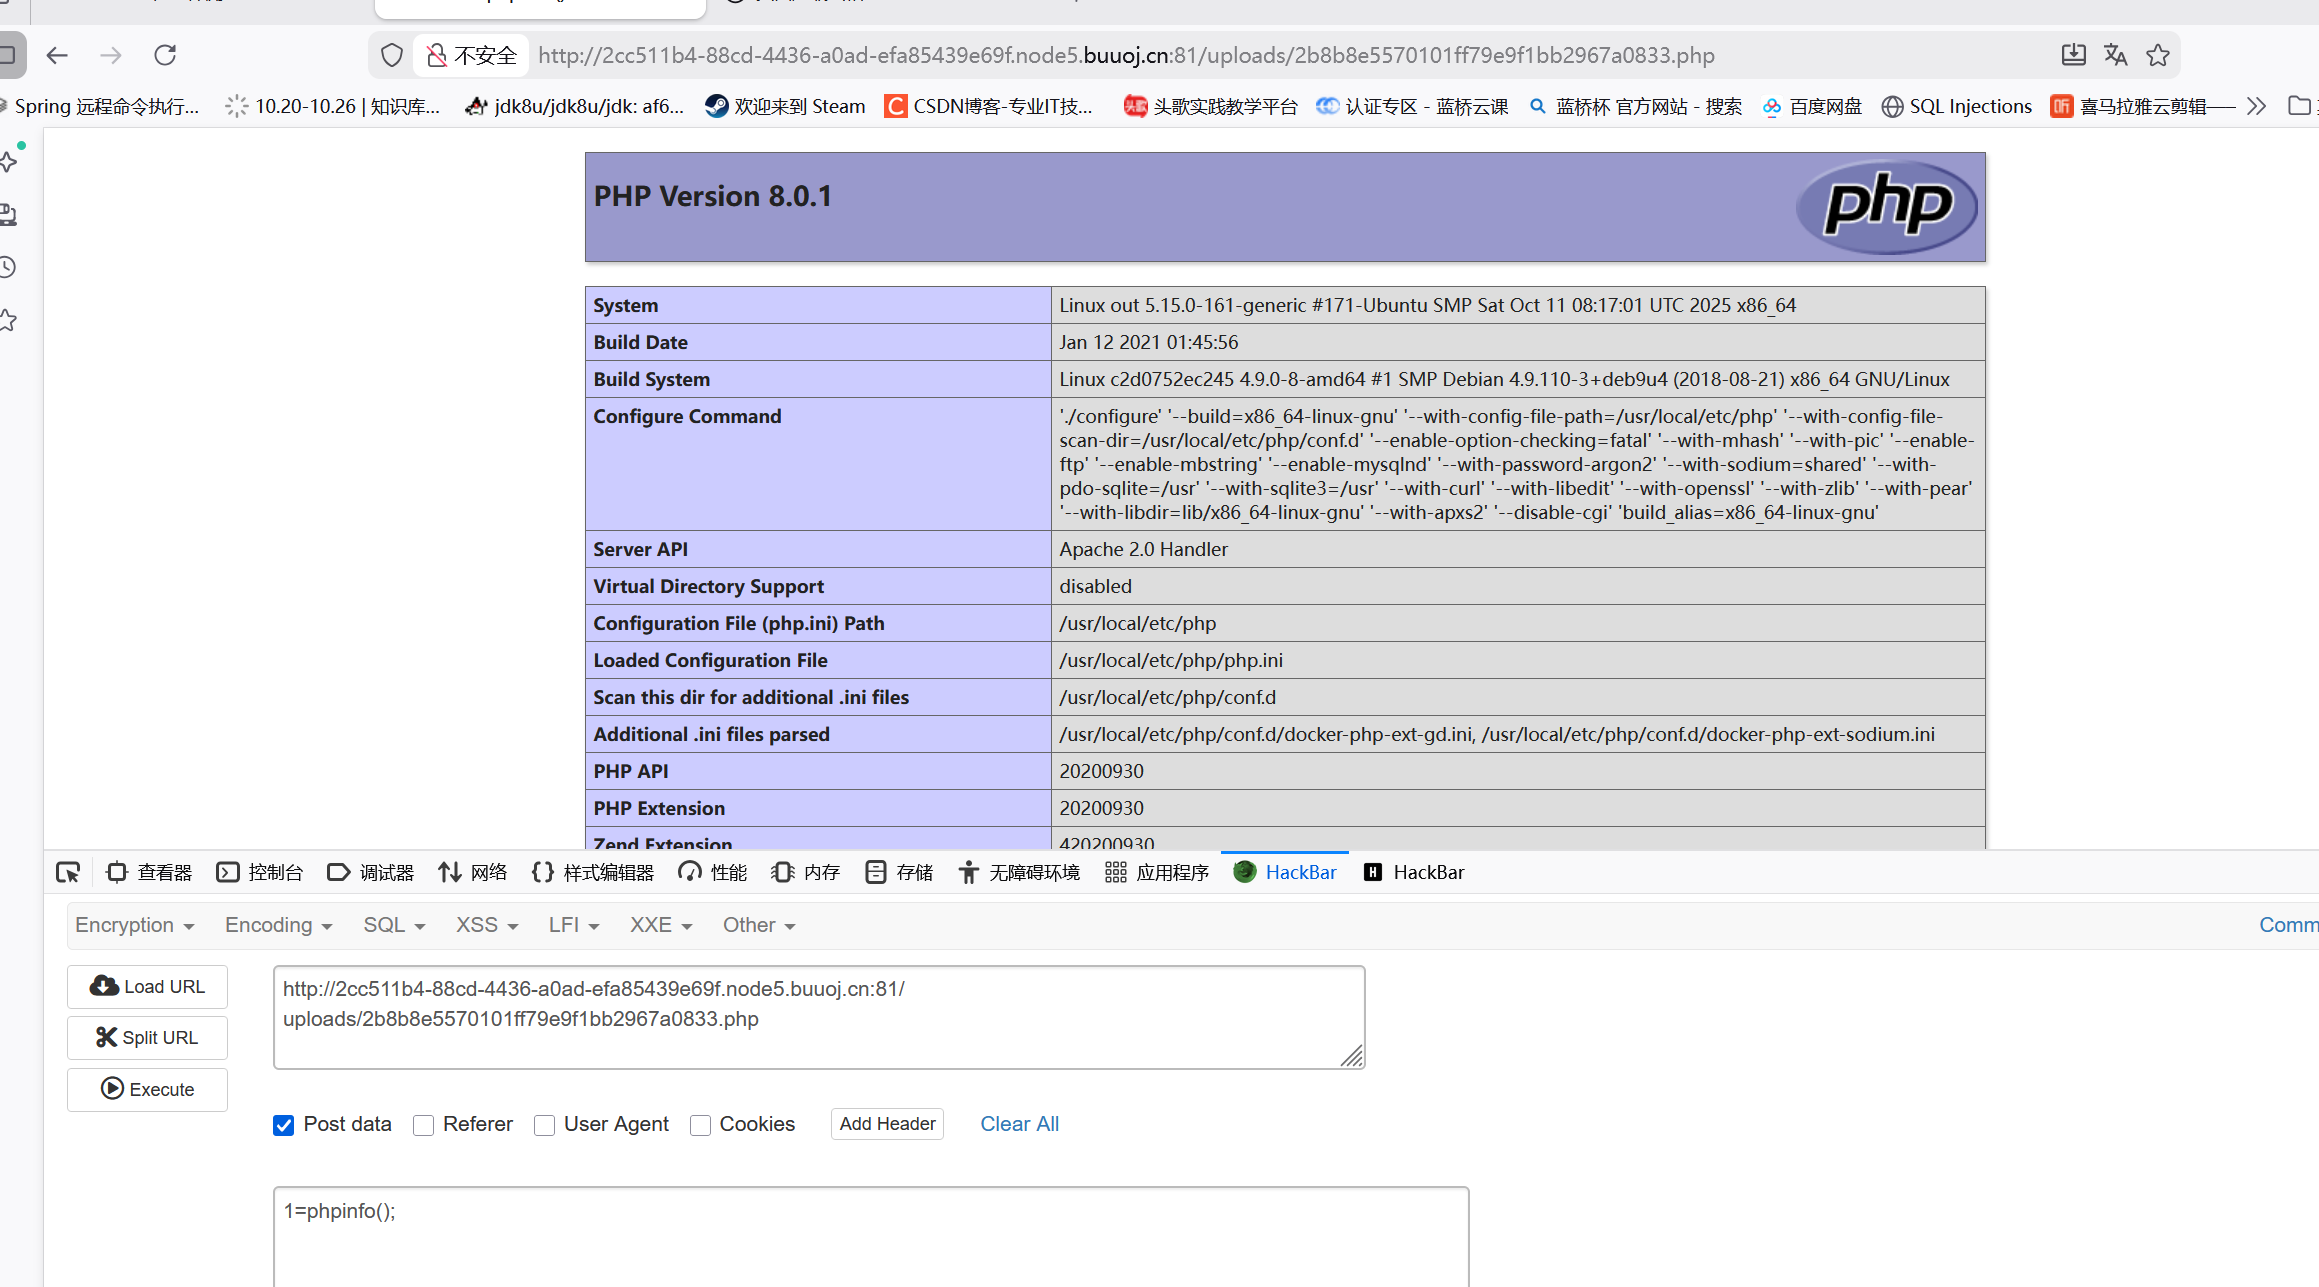The image size is (2319, 1287).
Task: Open the 网络 network tab
Action: [473, 872]
